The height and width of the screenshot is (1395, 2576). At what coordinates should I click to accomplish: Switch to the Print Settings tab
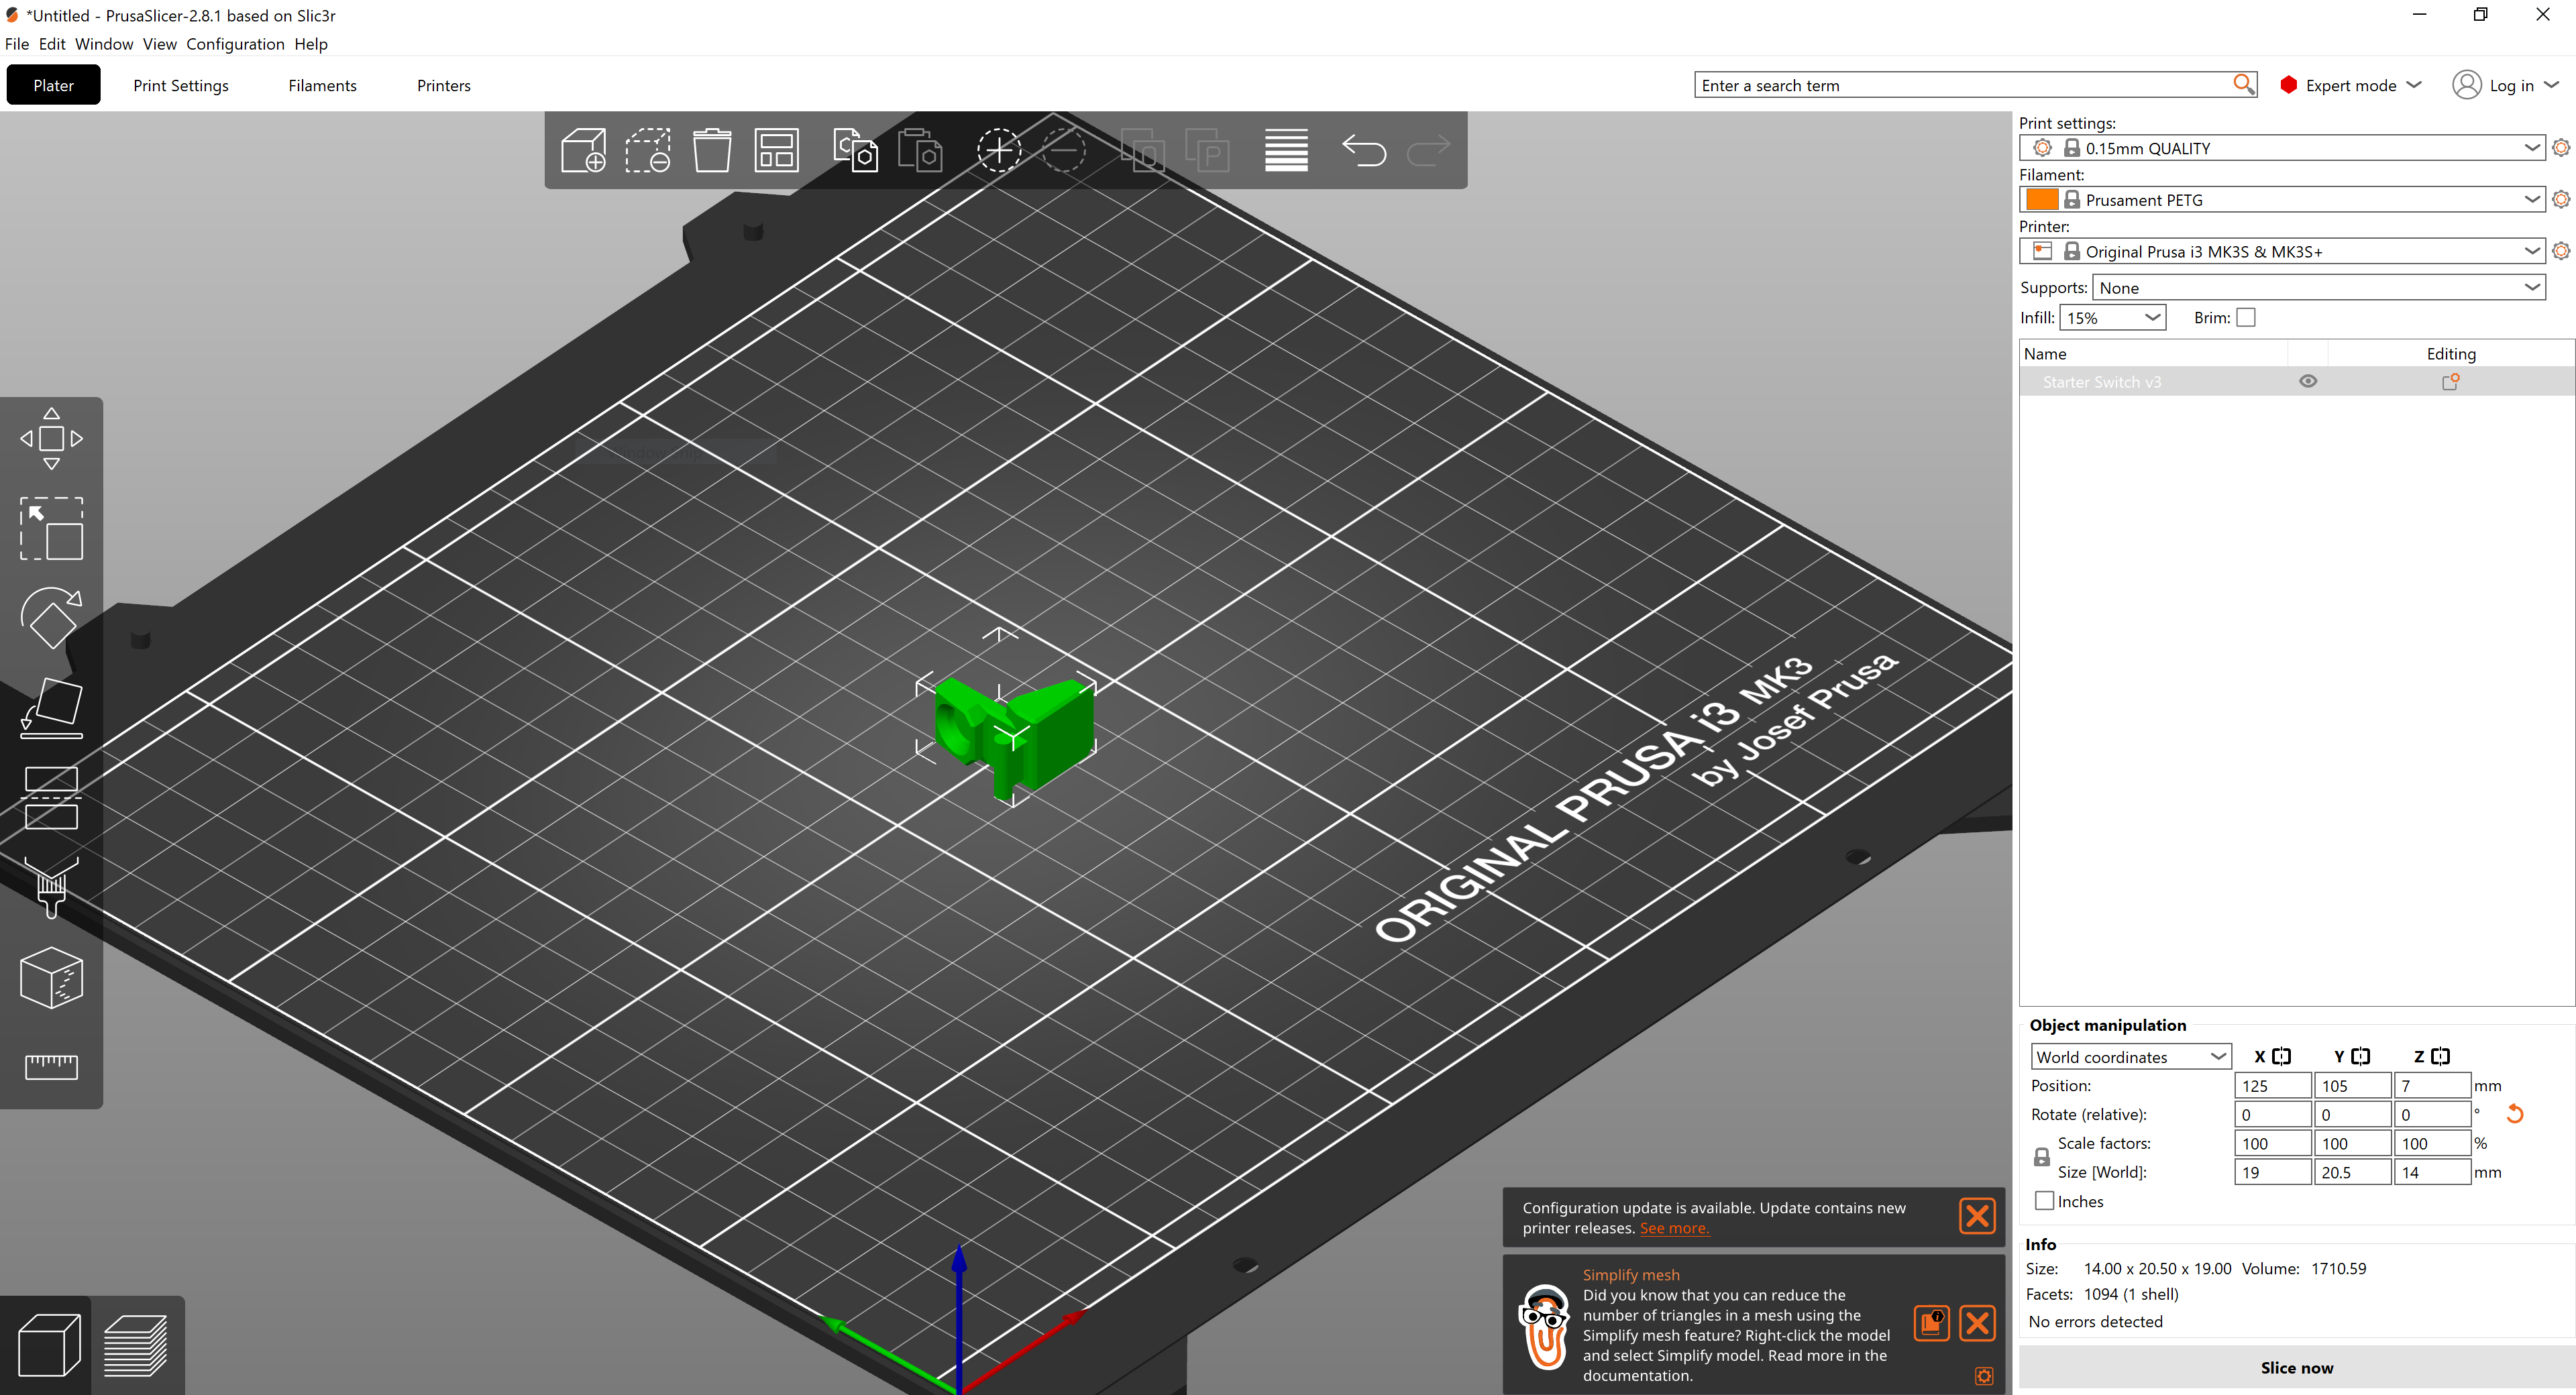pos(181,85)
